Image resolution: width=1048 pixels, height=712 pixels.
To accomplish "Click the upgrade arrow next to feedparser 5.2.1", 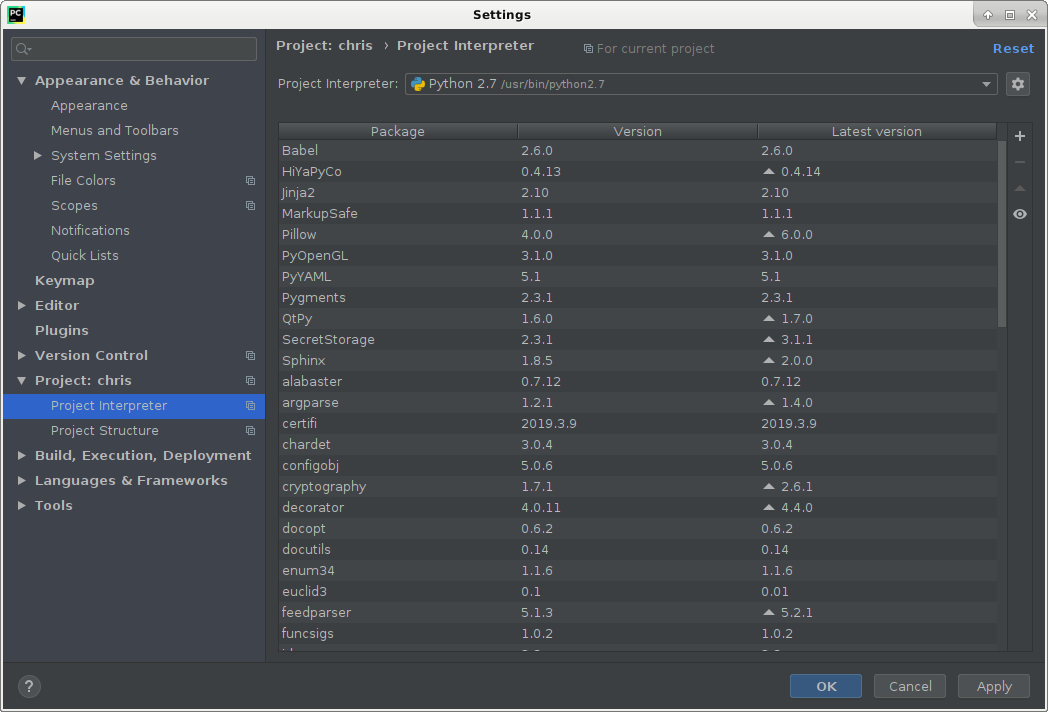I will point(769,612).
